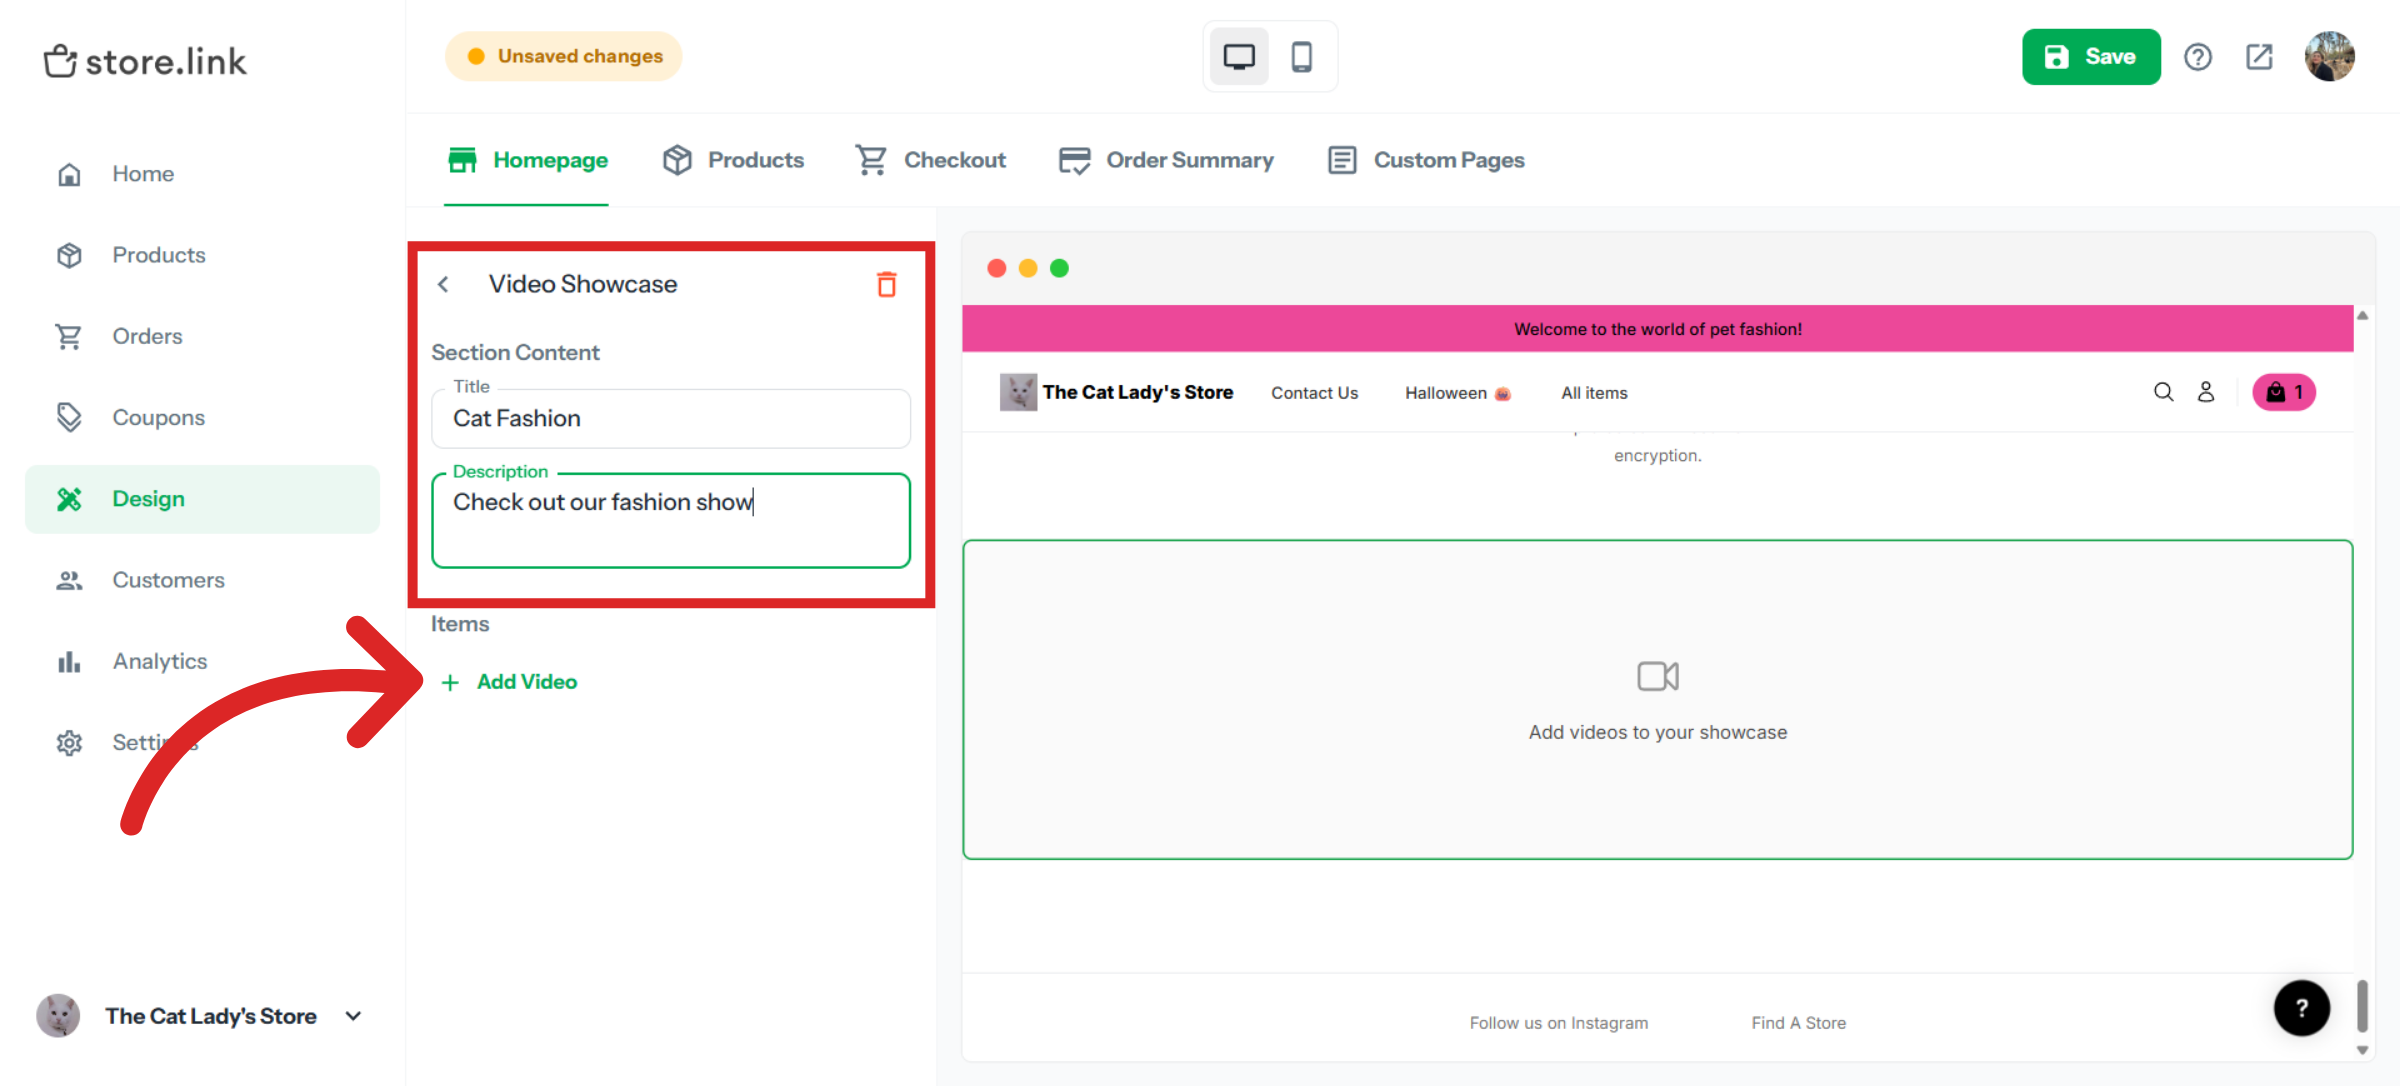The height and width of the screenshot is (1086, 2400).
Task: Go back from Video Showcase panel
Action: [443, 285]
